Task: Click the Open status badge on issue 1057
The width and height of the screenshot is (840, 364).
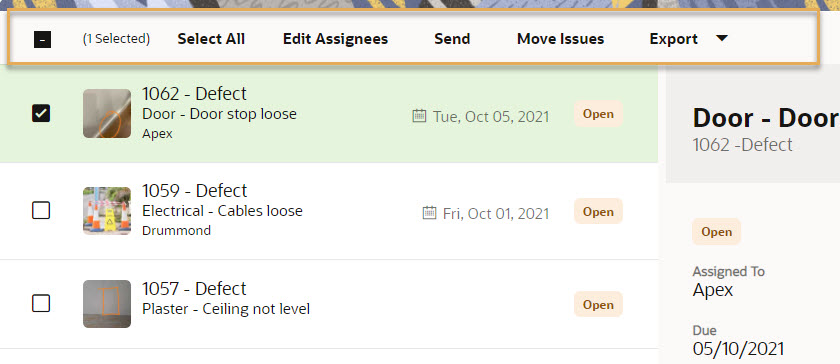Action: [x=598, y=304]
